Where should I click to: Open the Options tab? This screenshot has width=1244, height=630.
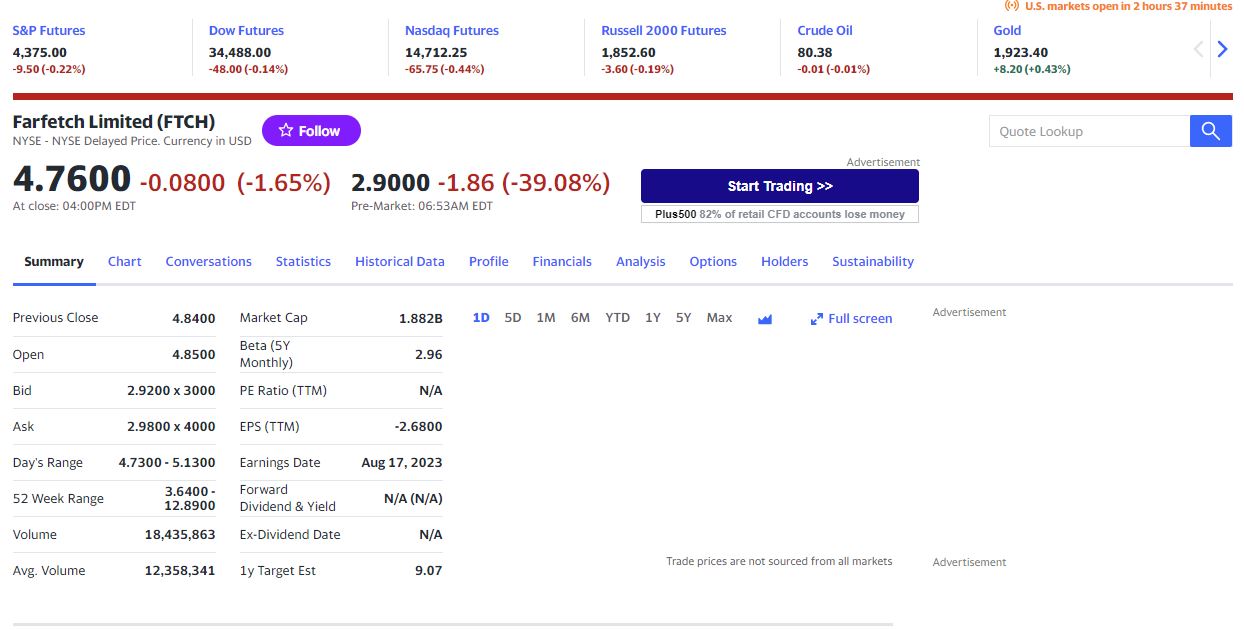coord(713,262)
